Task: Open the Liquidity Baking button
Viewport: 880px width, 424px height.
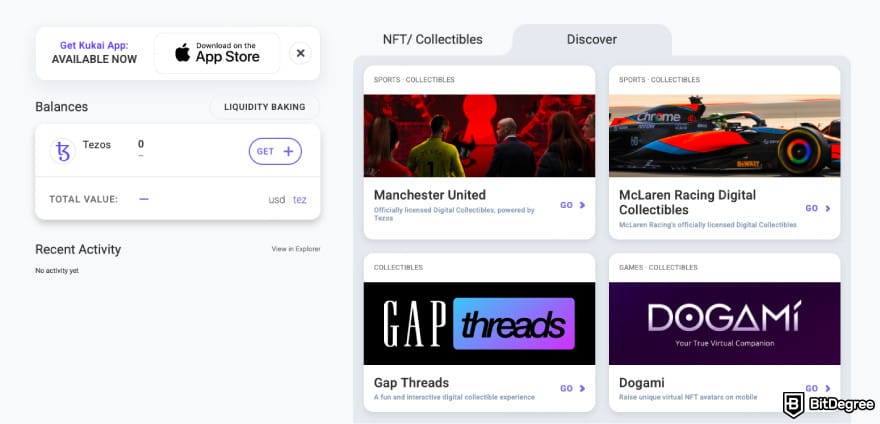Action: (x=265, y=107)
